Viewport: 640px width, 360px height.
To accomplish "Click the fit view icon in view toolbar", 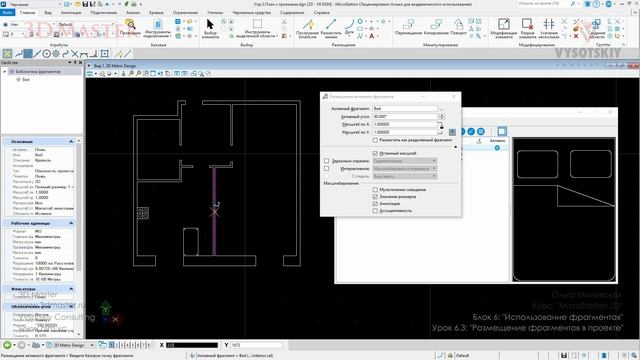I will (x=153, y=73).
